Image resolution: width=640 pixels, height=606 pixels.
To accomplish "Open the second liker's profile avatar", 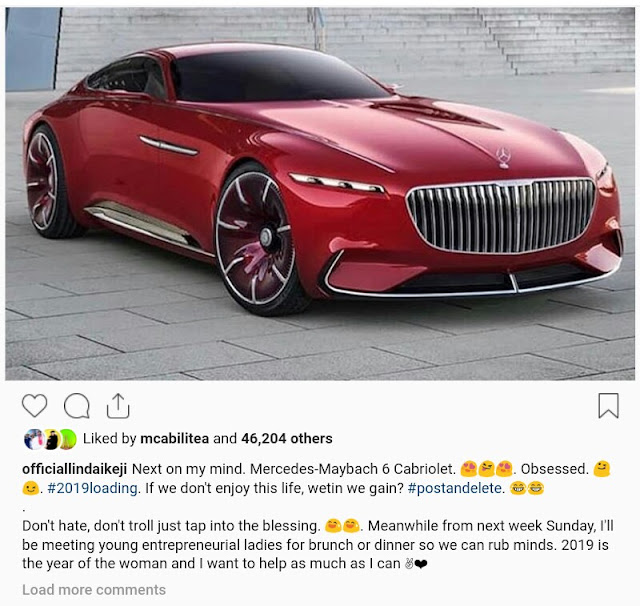I will [x=51, y=439].
